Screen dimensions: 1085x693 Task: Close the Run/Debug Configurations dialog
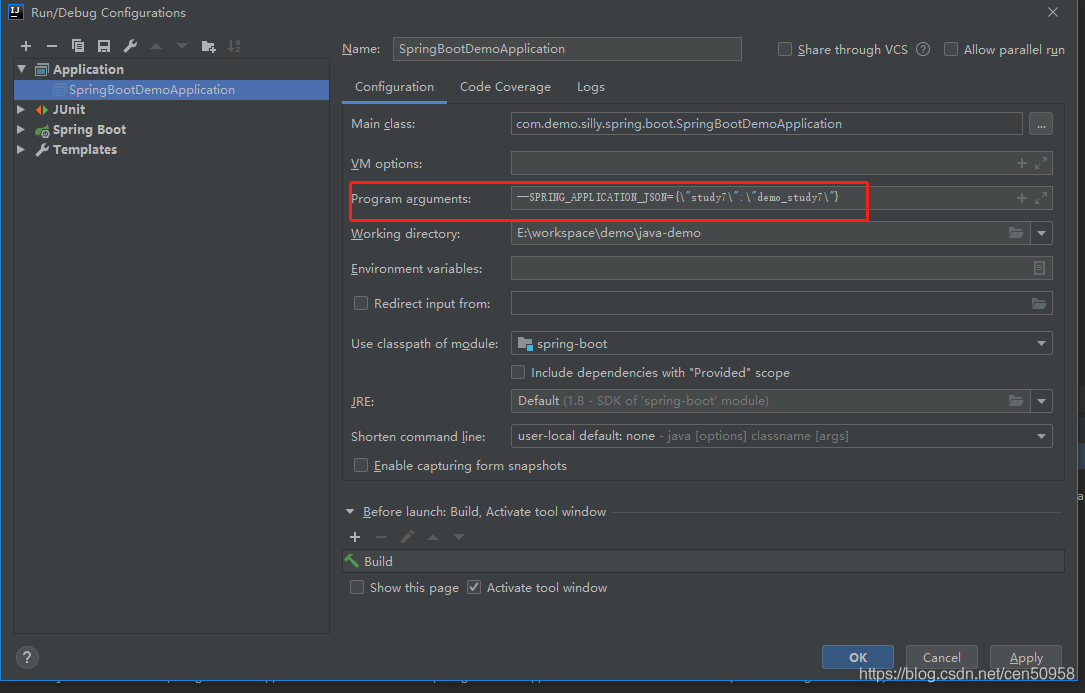point(1052,12)
